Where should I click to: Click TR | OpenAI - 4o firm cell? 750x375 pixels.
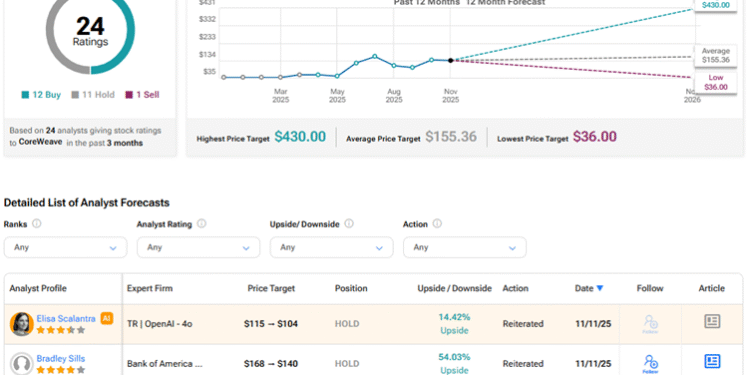tap(160, 324)
